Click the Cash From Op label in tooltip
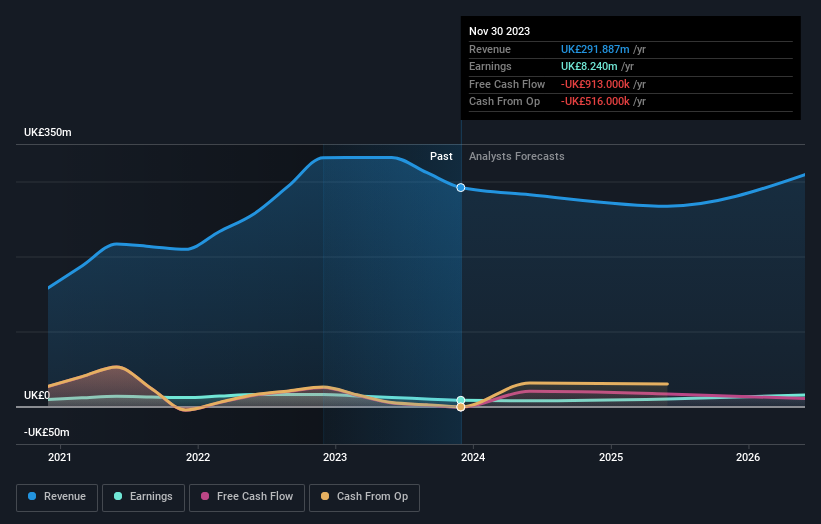This screenshot has height=524, width=821. tap(504, 102)
